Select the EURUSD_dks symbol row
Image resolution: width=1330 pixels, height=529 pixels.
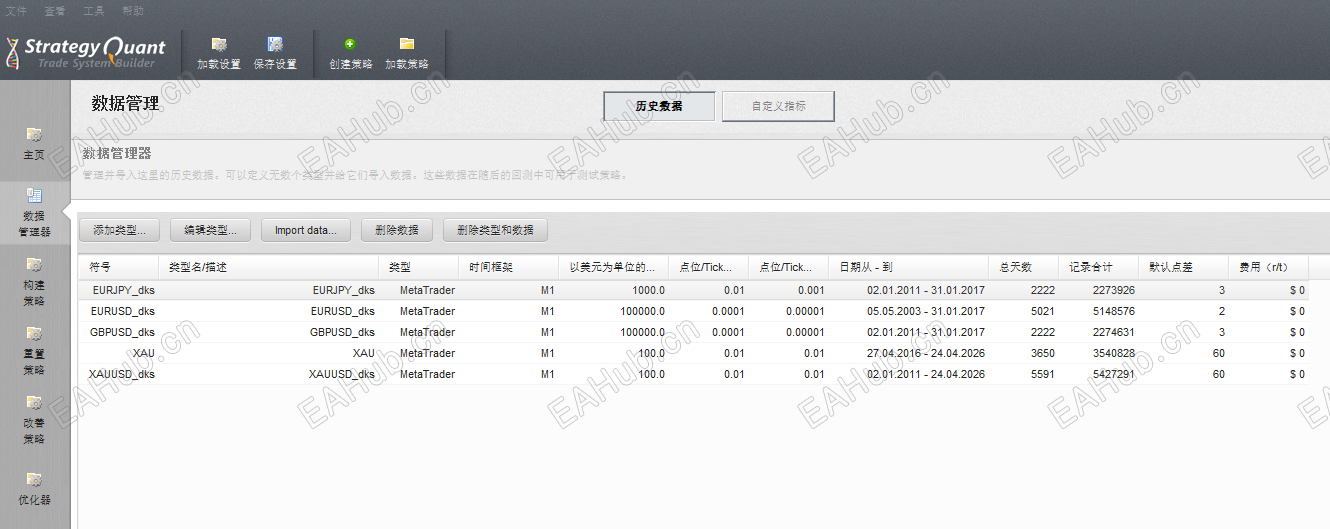coord(693,311)
